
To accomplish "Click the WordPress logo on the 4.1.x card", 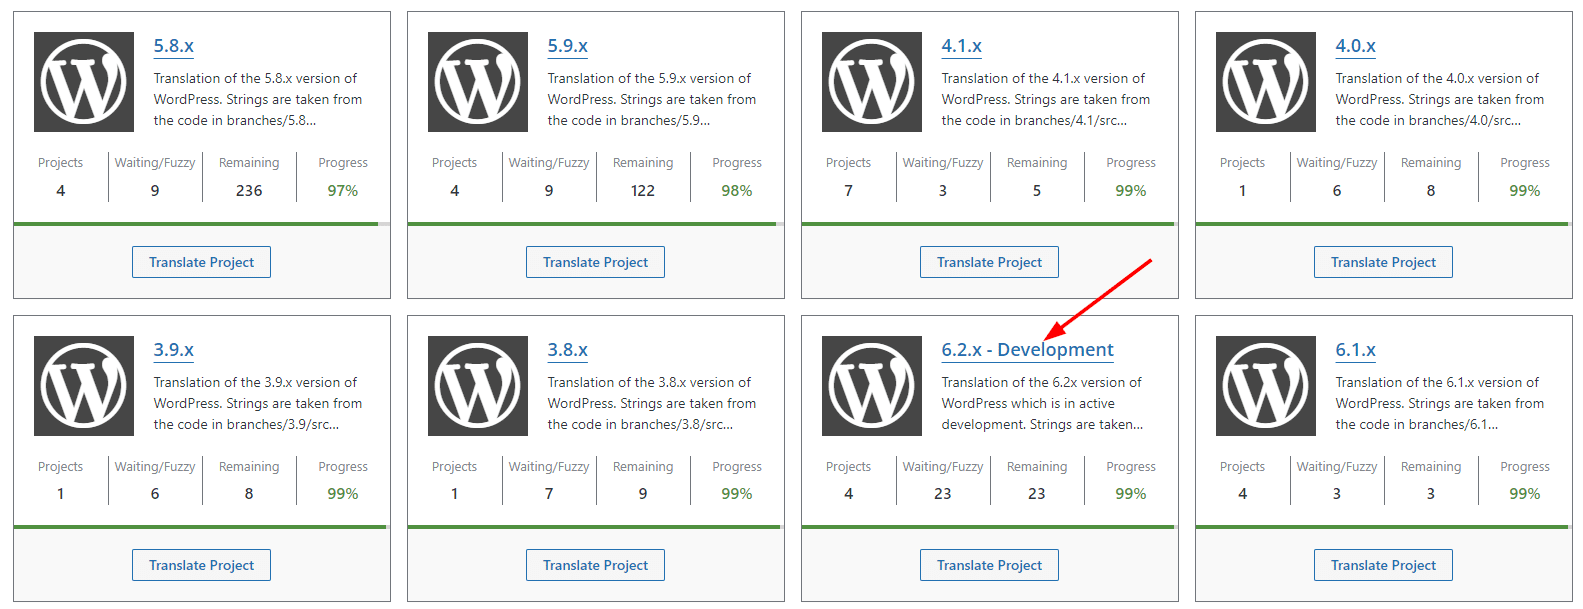I will tap(872, 82).
